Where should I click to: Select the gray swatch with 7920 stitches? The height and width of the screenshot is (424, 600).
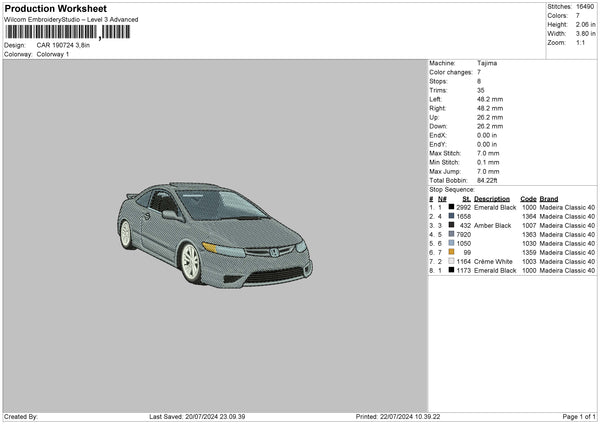click(x=452, y=234)
